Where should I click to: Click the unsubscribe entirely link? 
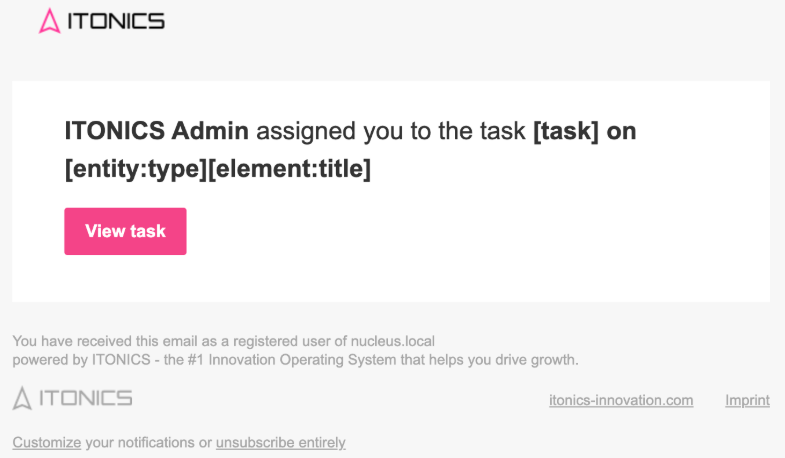point(280,442)
